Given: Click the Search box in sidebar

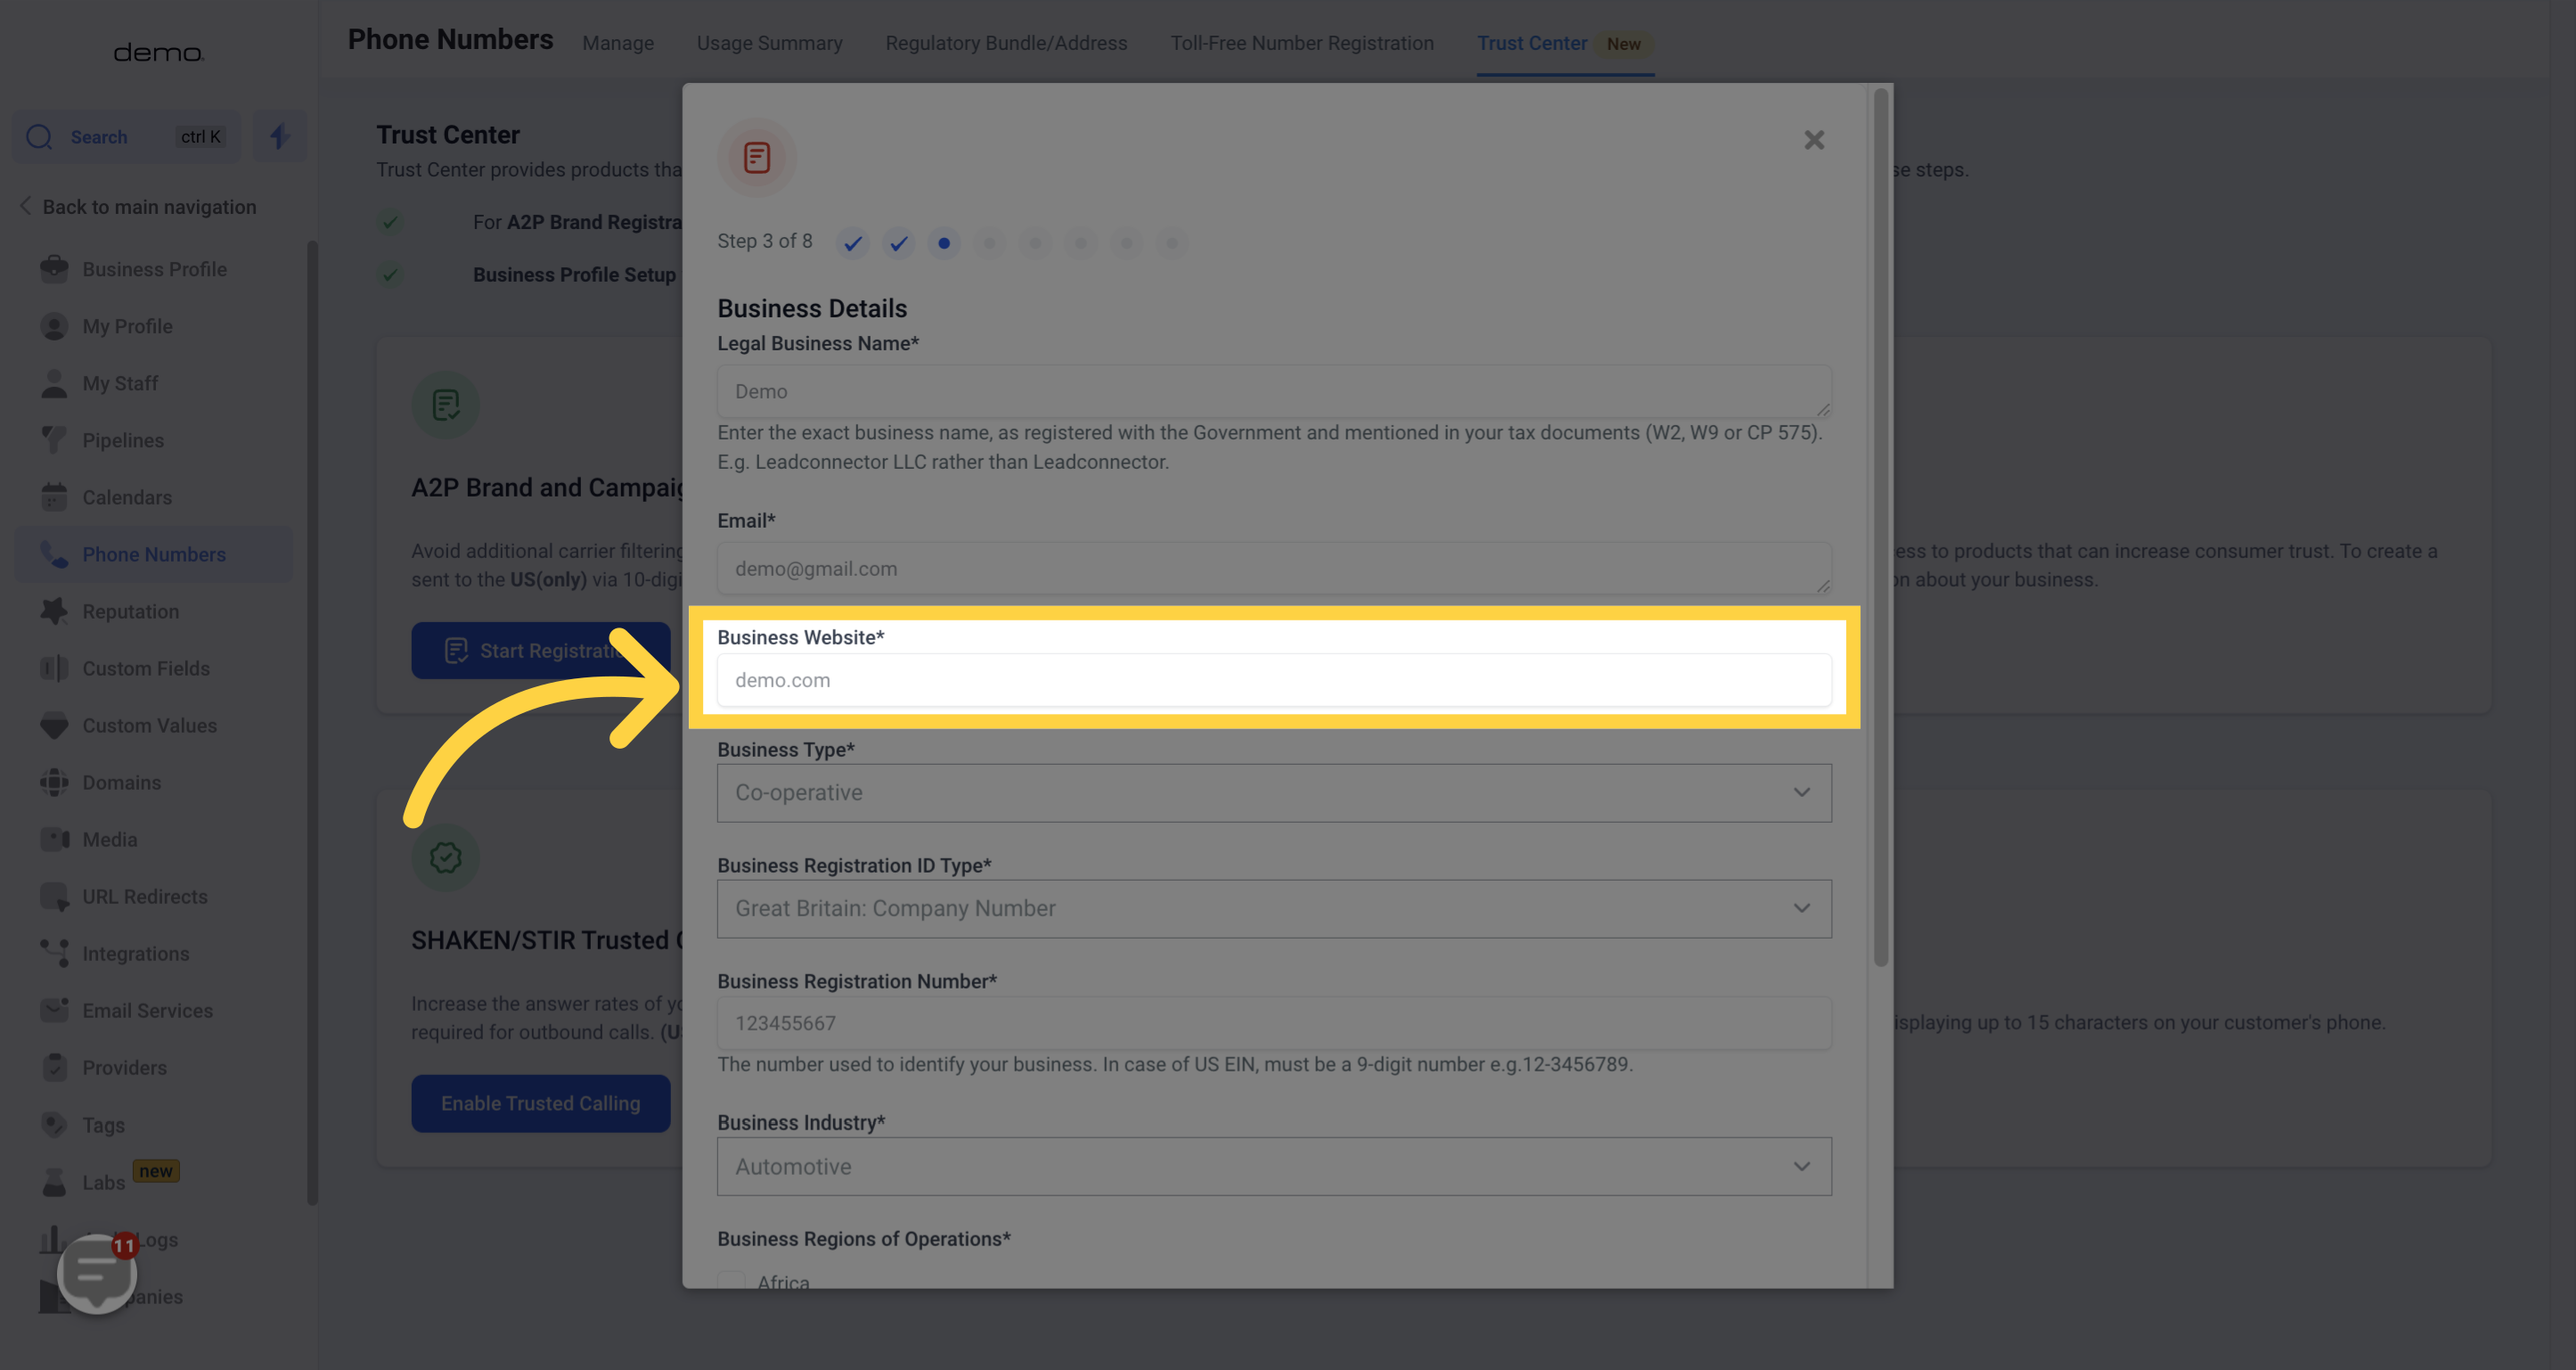Looking at the screenshot, I should click(x=127, y=137).
